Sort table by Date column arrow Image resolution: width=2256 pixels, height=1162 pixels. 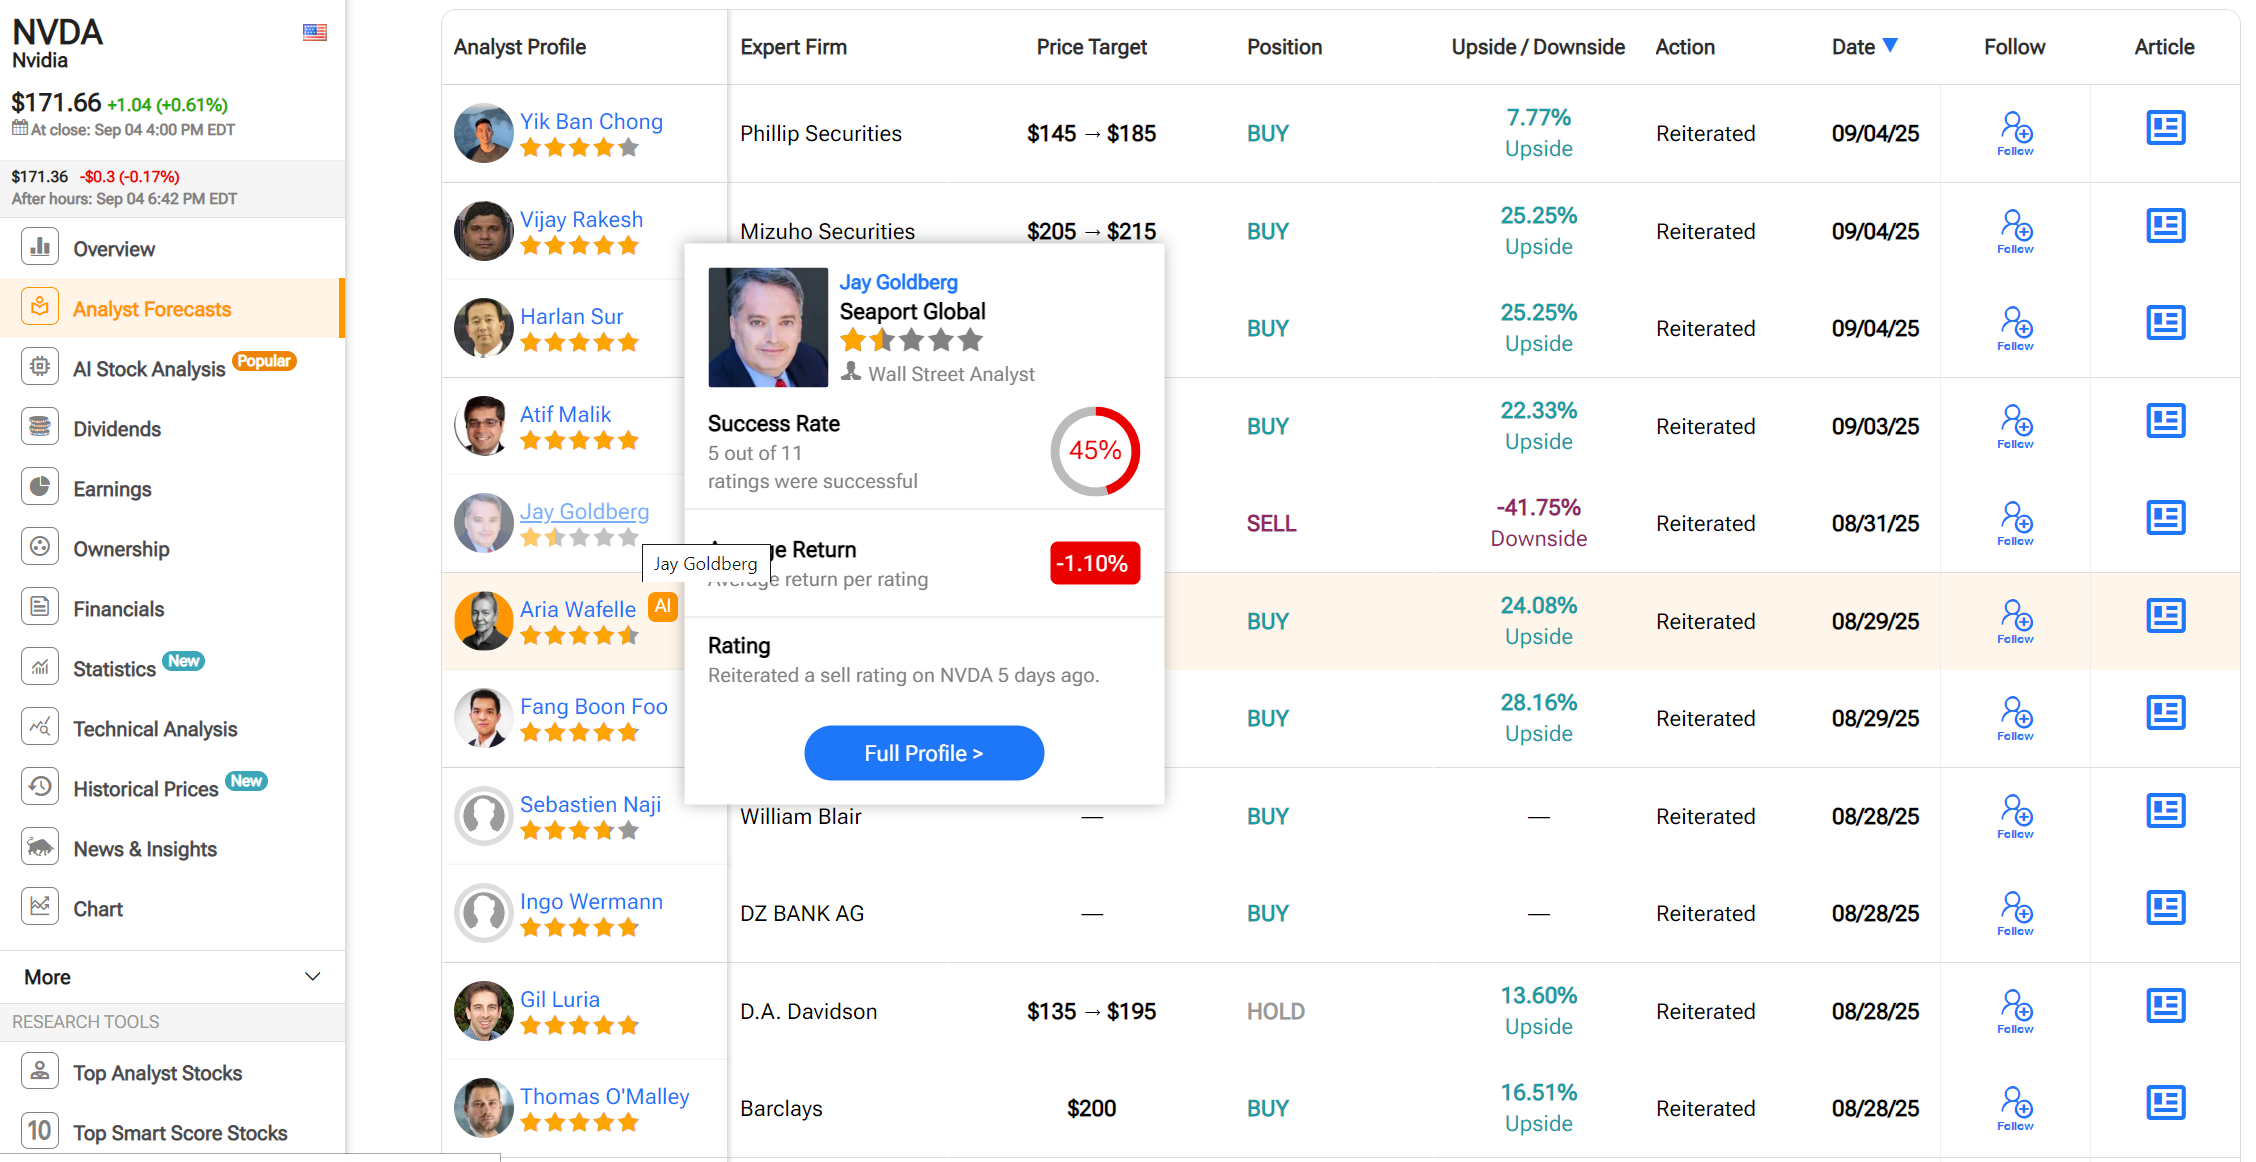point(1890,45)
